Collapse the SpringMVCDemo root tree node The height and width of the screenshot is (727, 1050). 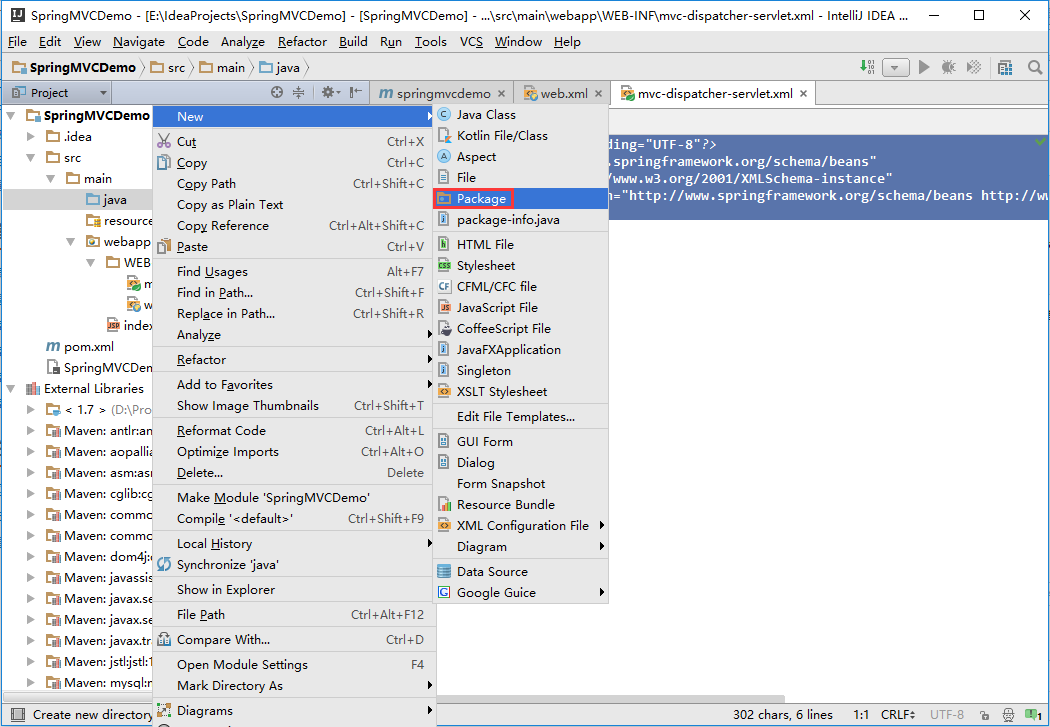pos(11,116)
